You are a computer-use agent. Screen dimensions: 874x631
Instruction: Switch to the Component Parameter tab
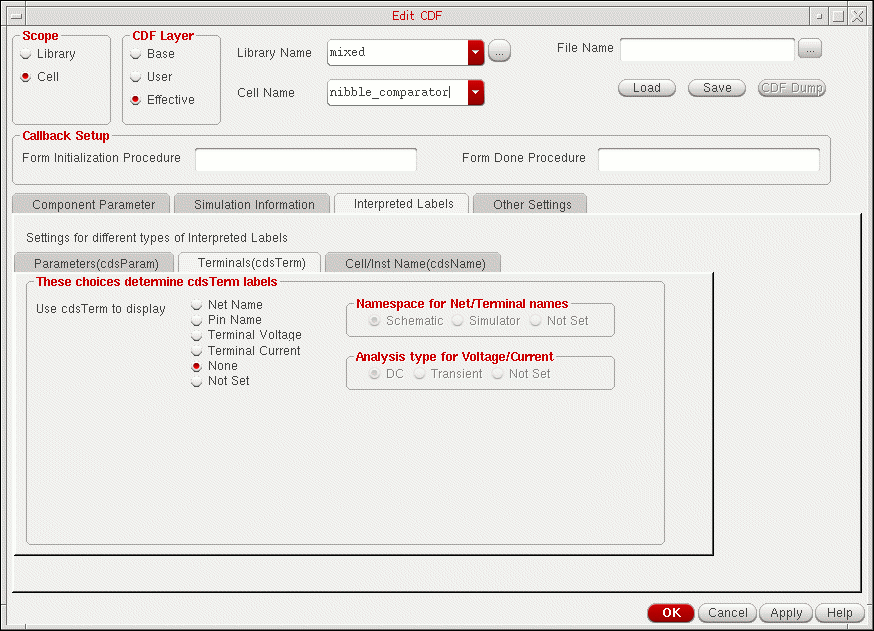[93, 204]
